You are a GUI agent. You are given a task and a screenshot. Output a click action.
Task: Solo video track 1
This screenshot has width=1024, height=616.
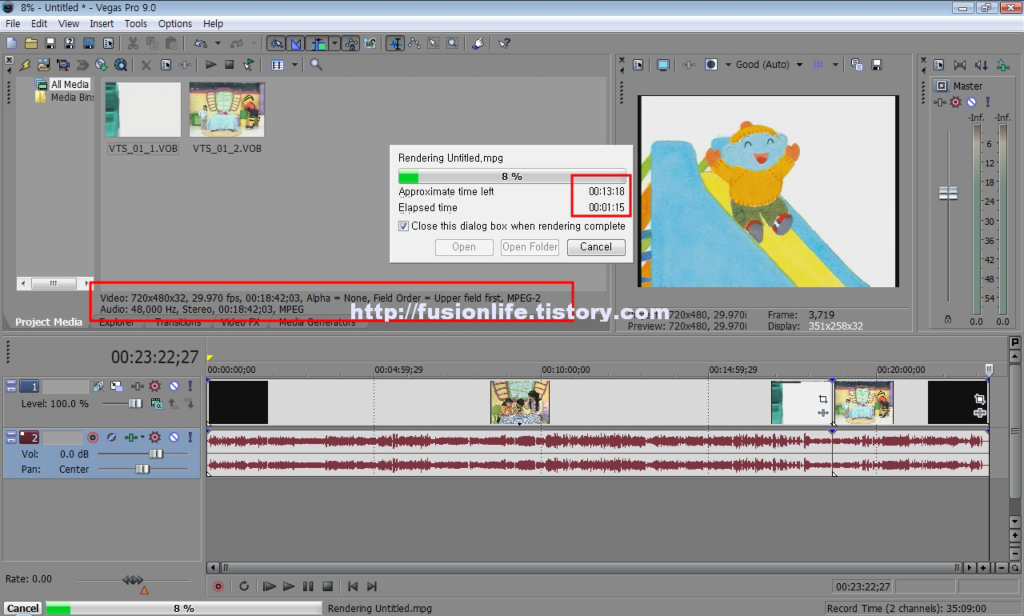(190, 386)
